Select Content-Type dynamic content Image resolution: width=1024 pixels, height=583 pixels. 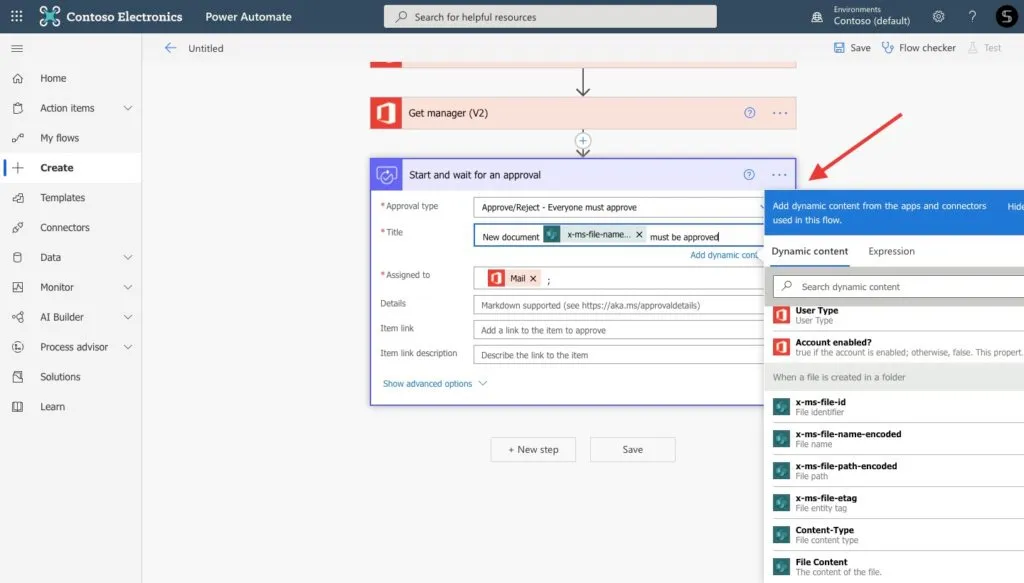[898, 535]
